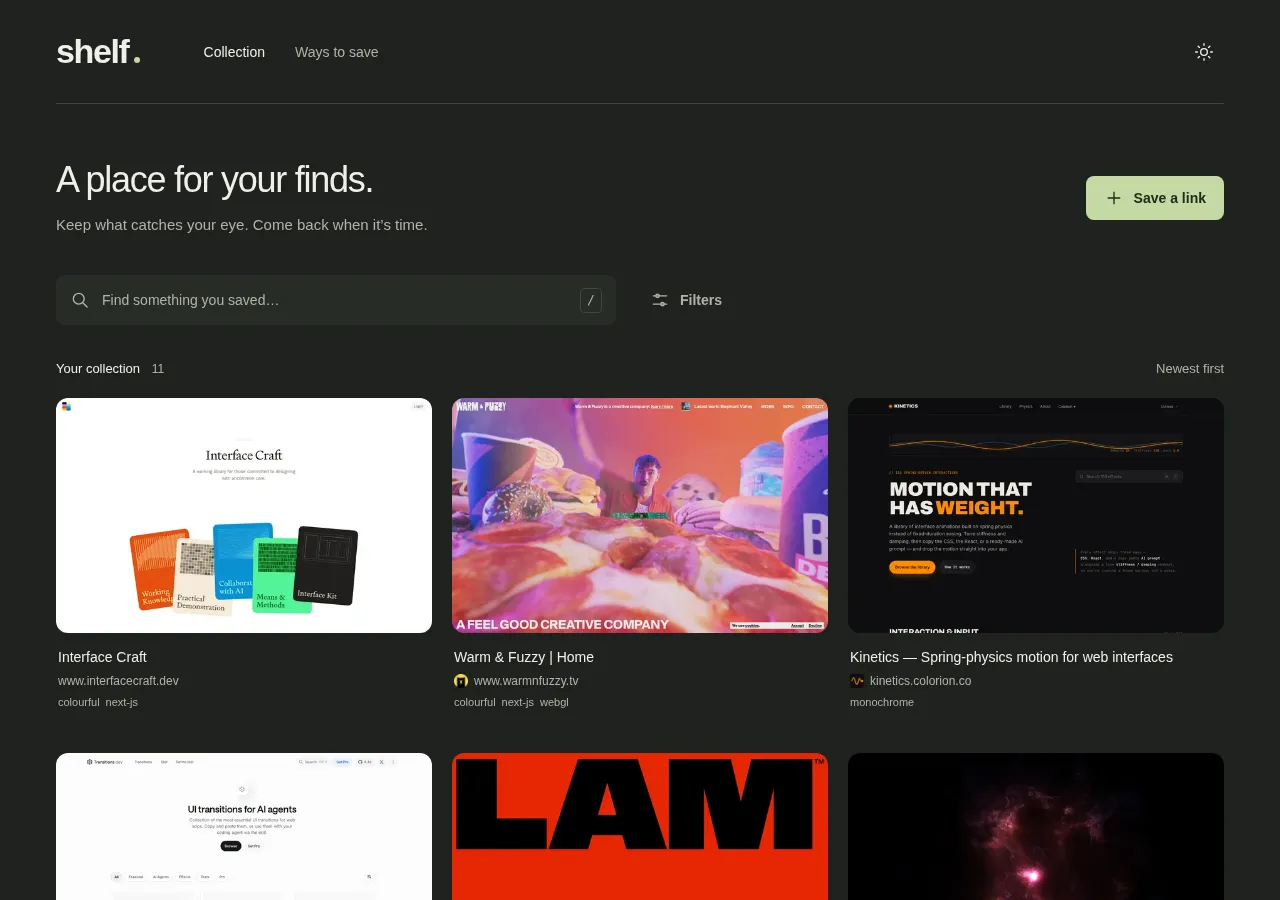
Task: Click the Interface Craft title
Action: [x=102, y=657]
